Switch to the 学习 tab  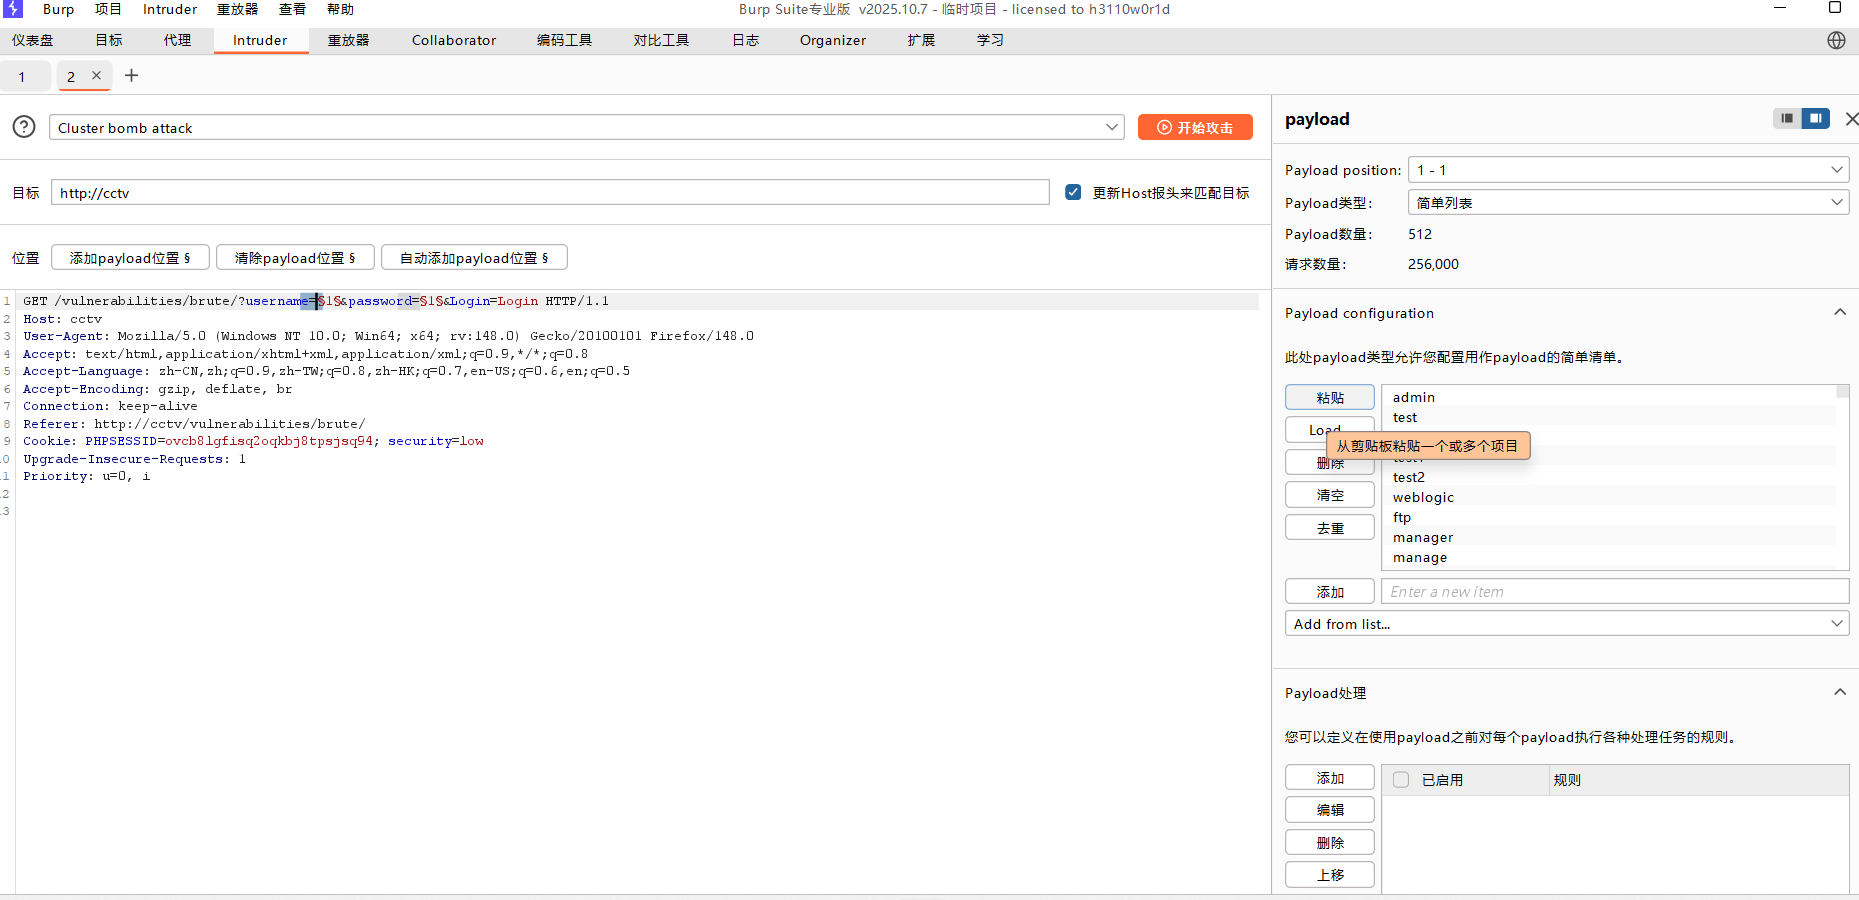(990, 40)
